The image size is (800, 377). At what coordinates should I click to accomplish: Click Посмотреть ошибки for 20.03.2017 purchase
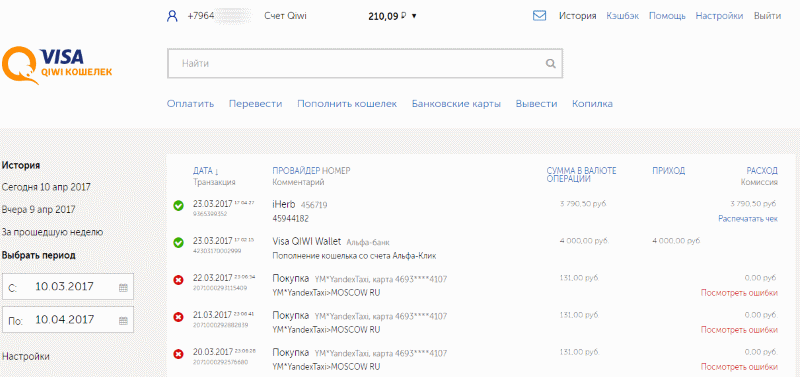click(x=739, y=367)
